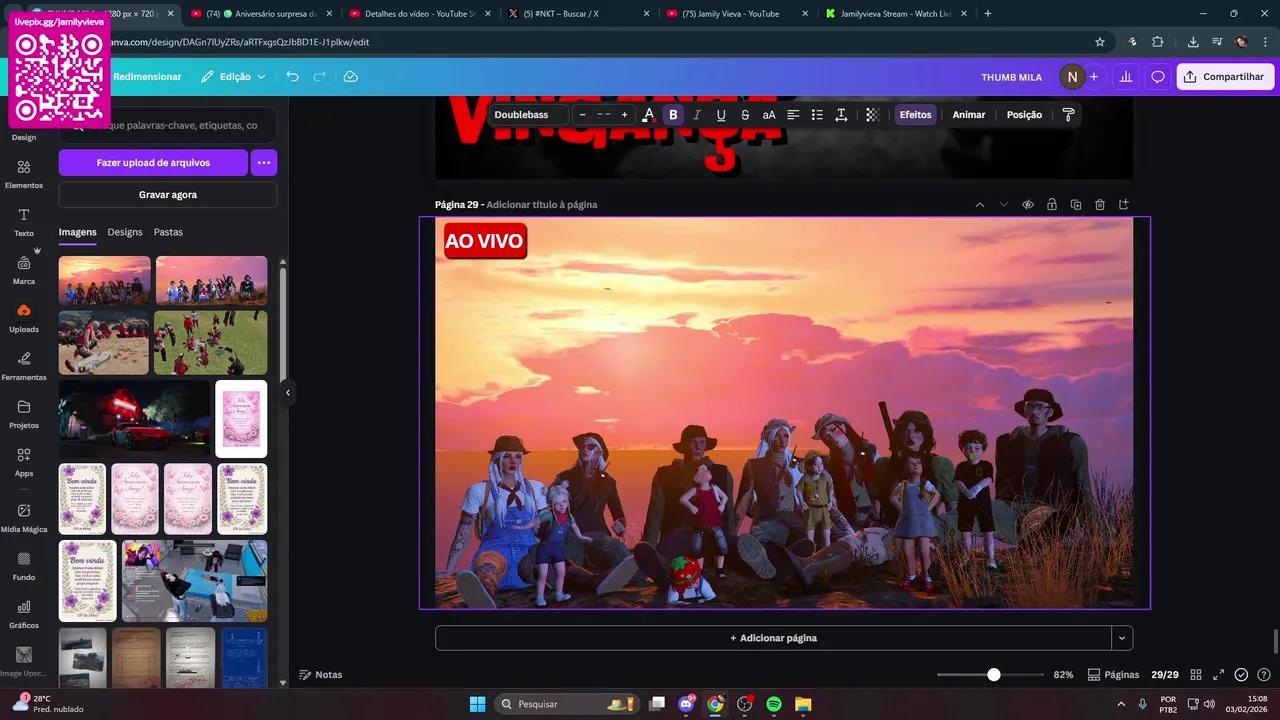Show hidden system tray icons
Screen dimensions: 1280x720
(x=1120, y=704)
